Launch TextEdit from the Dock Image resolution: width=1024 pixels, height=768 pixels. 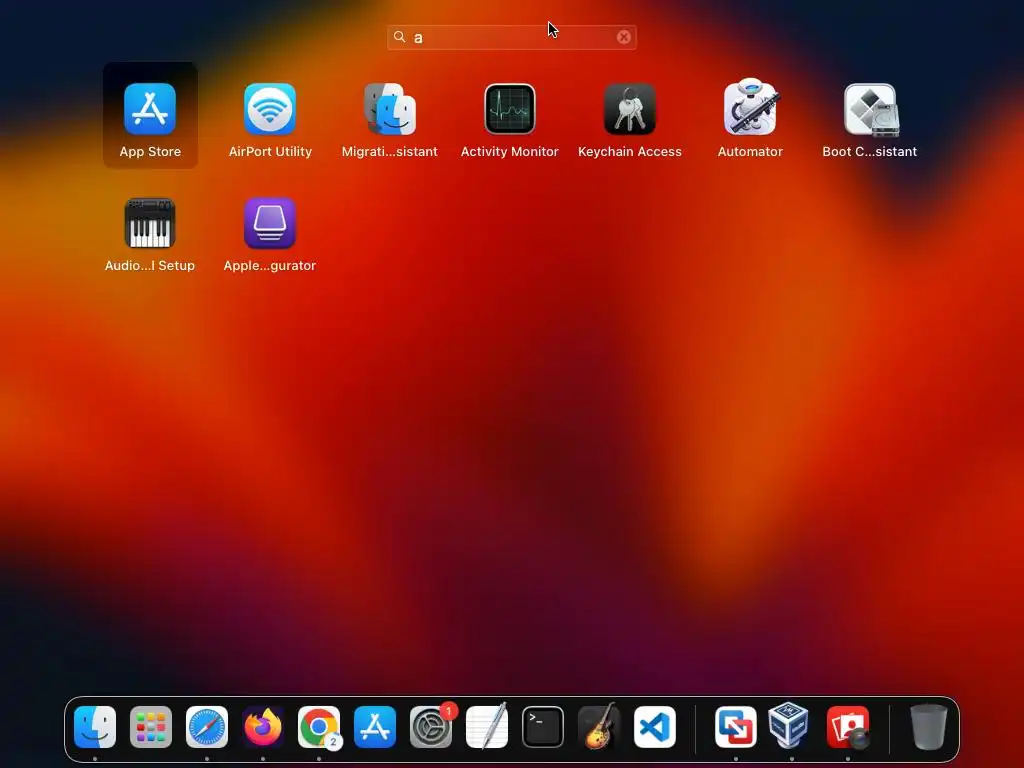click(487, 726)
